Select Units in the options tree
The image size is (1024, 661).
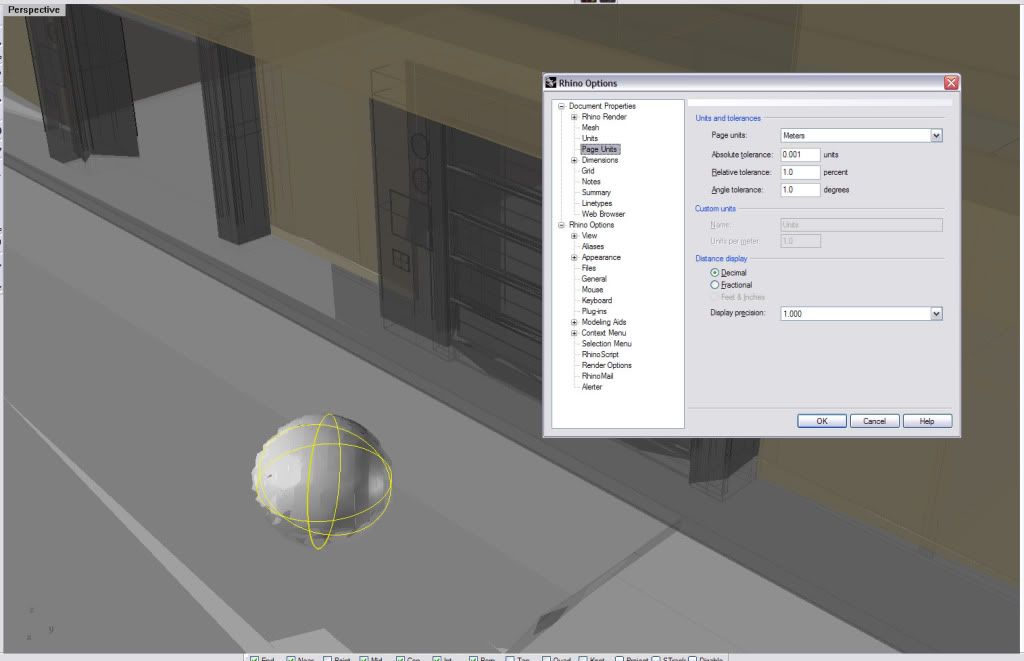[590, 138]
